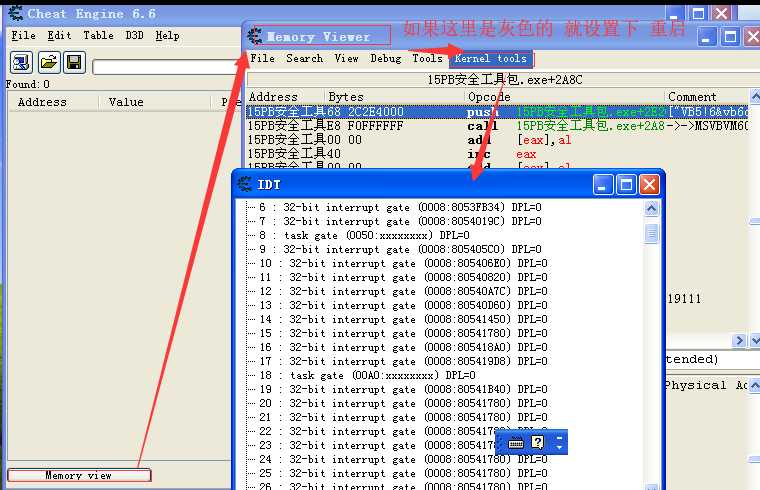This screenshot has height=490, width=760.
Task: Select IDT entry 12 interrupt gate
Action: 403,291
